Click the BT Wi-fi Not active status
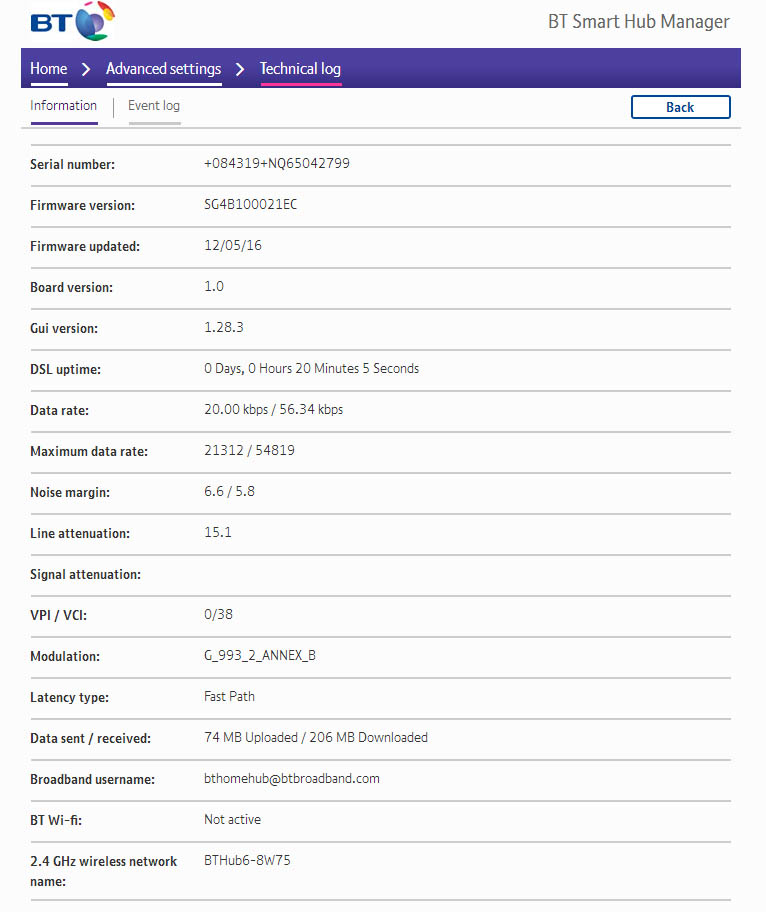Viewport: 766px width, 912px height. click(232, 820)
